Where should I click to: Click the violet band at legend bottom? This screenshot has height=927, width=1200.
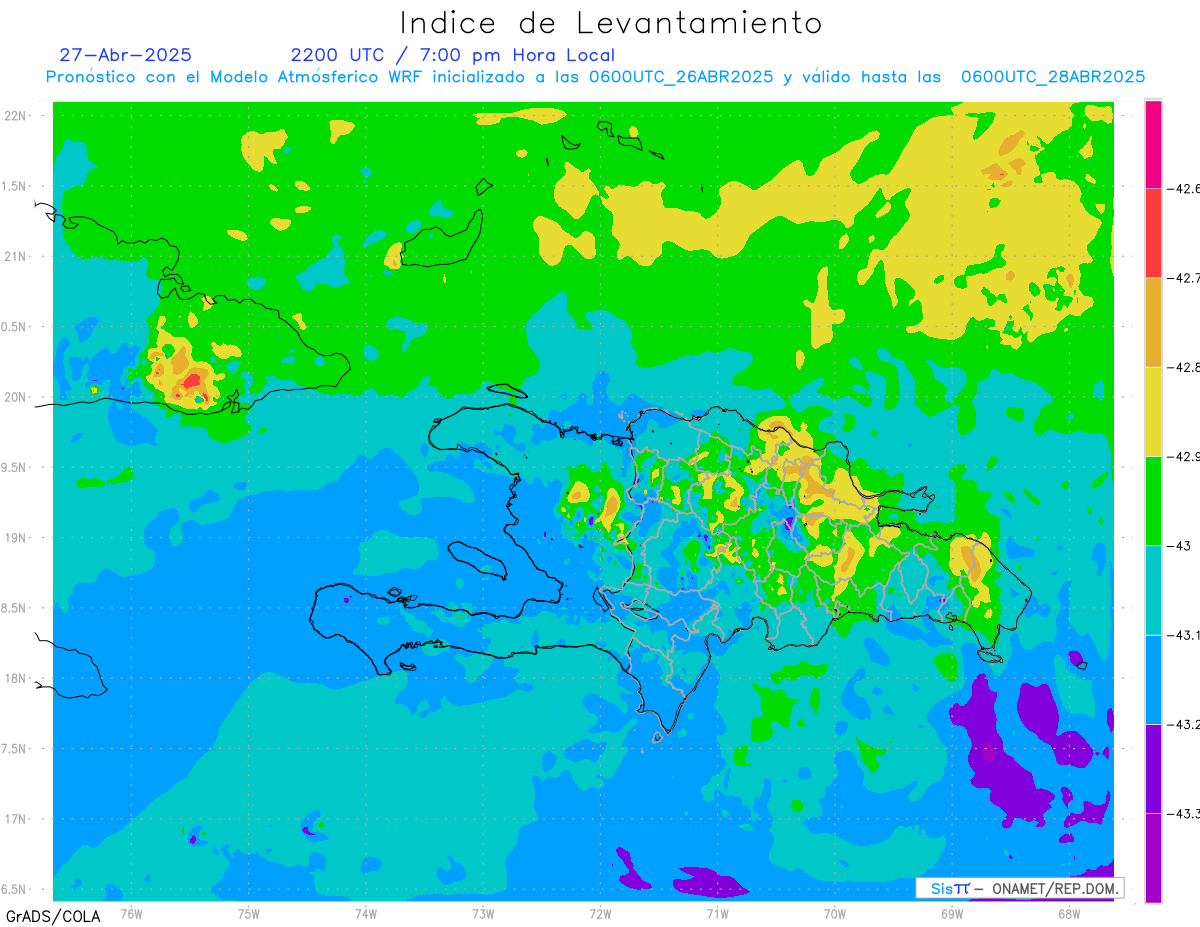click(1153, 857)
